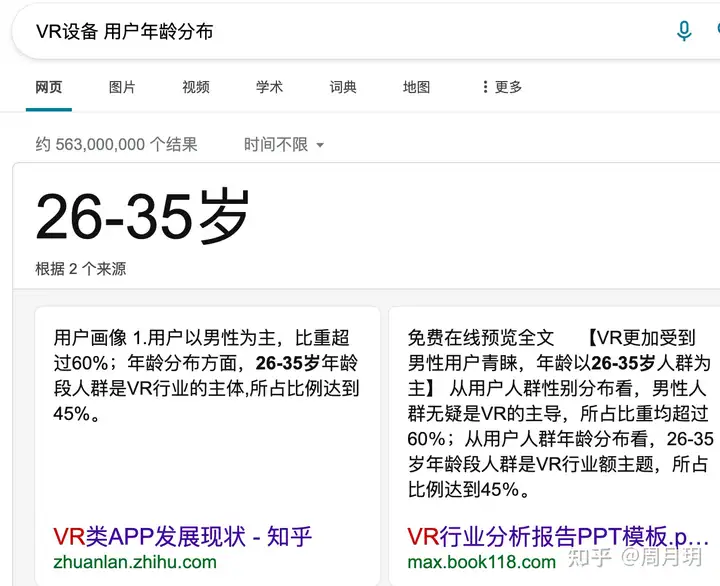Open the VR类APP发展现状 - 知乎 link
The image size is (720, 586).
pyautogui.click(x=182, y=536)
